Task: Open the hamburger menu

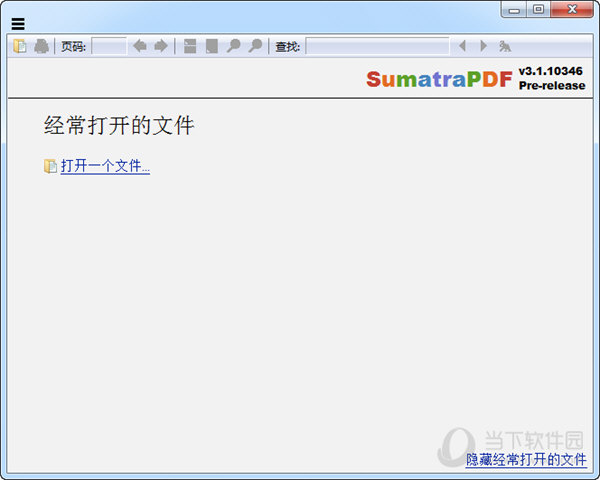Action: click(x=18, y=24)
